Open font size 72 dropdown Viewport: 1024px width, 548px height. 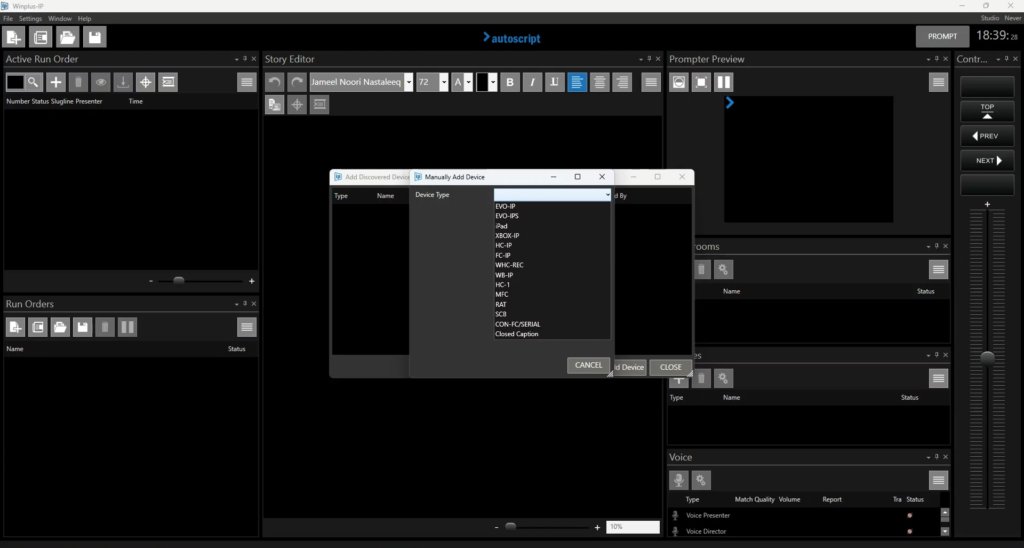click(x=443, y=82)
